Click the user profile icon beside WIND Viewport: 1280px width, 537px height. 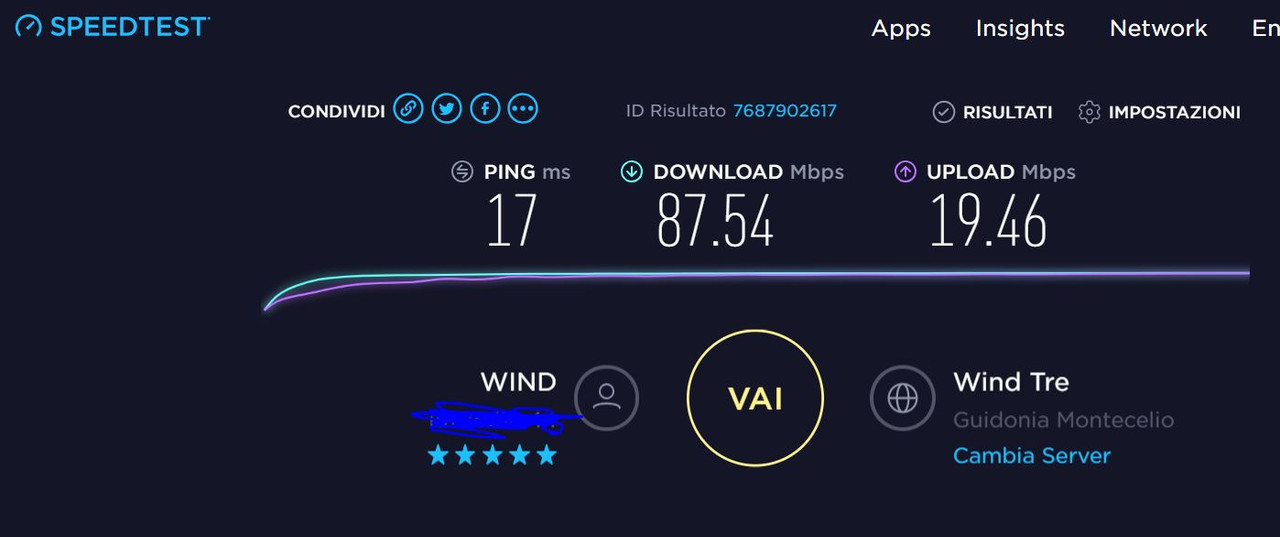click(606, 398)
